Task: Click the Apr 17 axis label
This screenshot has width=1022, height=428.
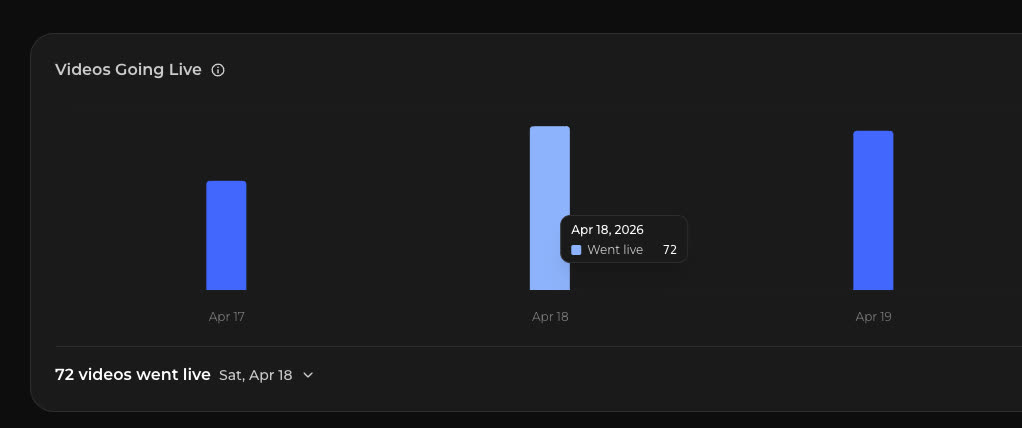Action: 227,317
